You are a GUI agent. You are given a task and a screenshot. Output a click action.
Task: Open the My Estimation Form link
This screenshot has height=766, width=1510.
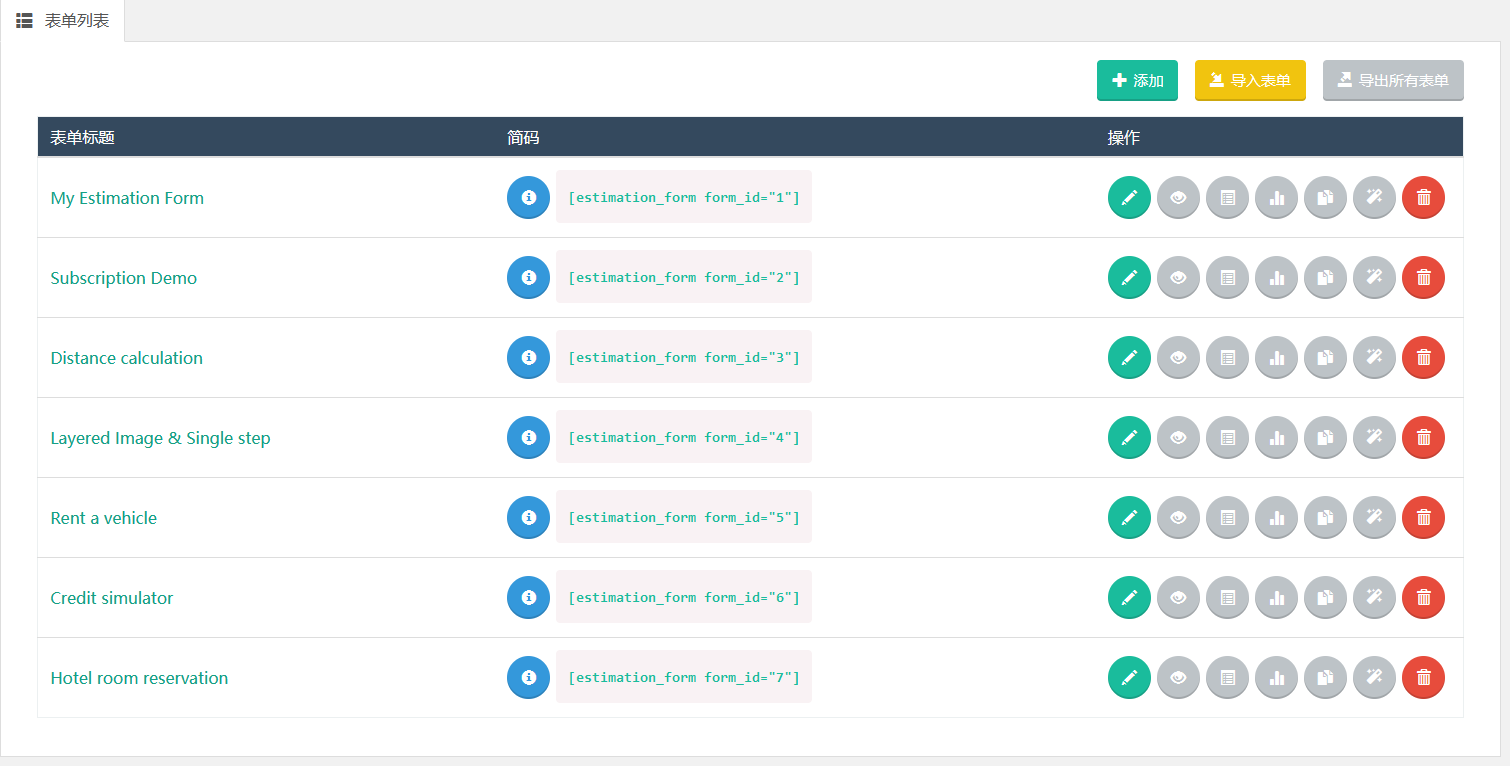point(127,198)
